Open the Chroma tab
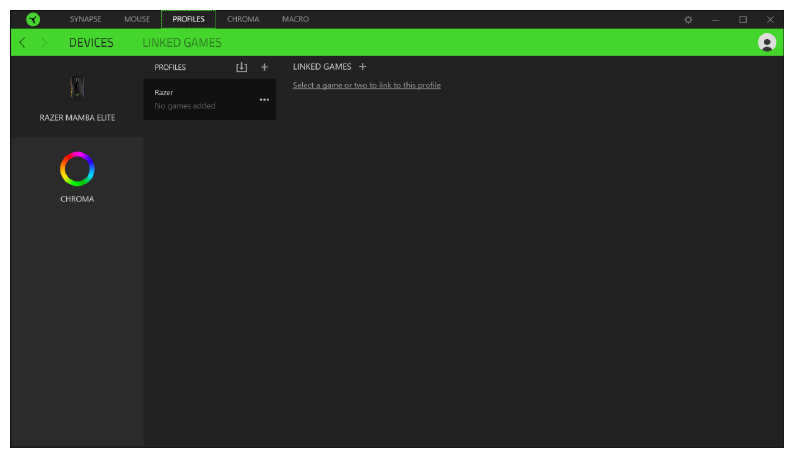Image resolution: width=792 pixels, height=454 pixels. click(x=243, y=19)
